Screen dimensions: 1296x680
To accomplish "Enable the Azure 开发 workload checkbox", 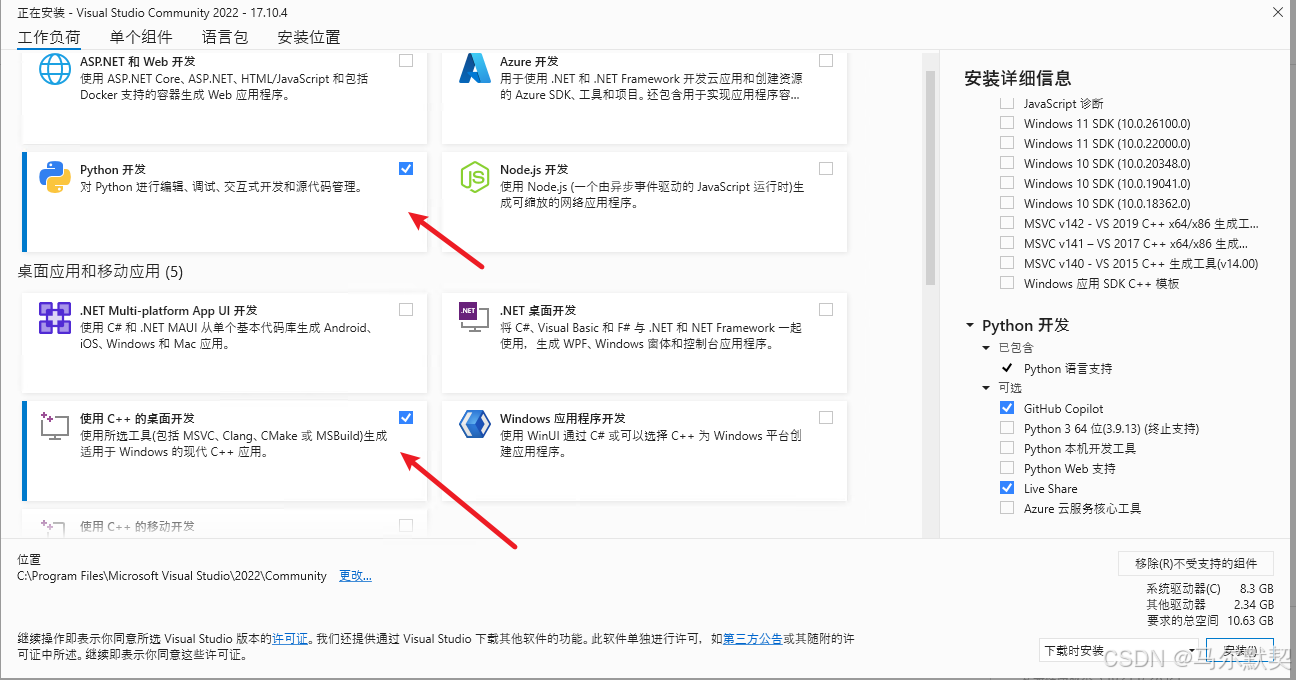I will click(x=826, y=60).
